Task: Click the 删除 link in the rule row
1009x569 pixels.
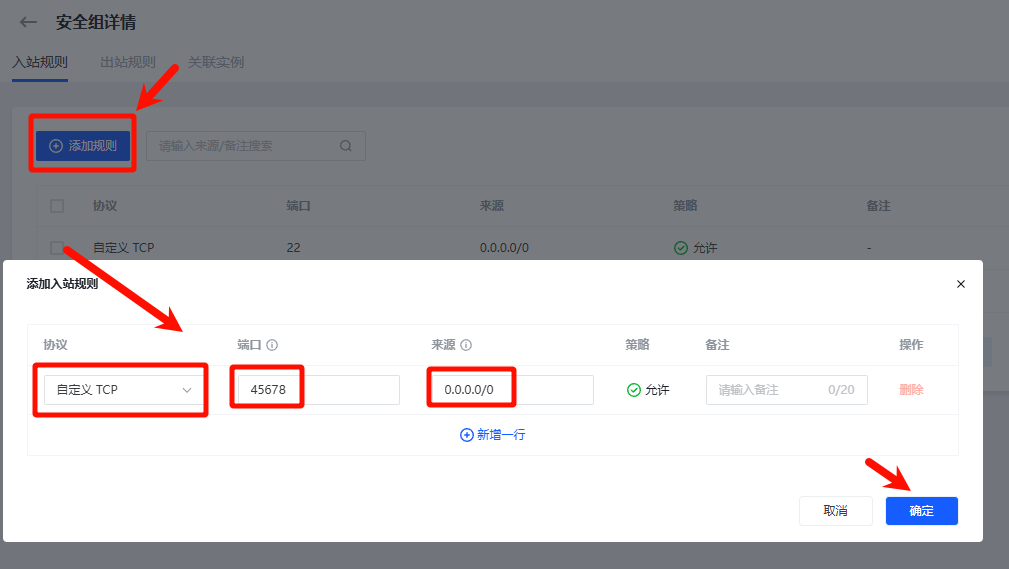Action: [x=911, y=390]
